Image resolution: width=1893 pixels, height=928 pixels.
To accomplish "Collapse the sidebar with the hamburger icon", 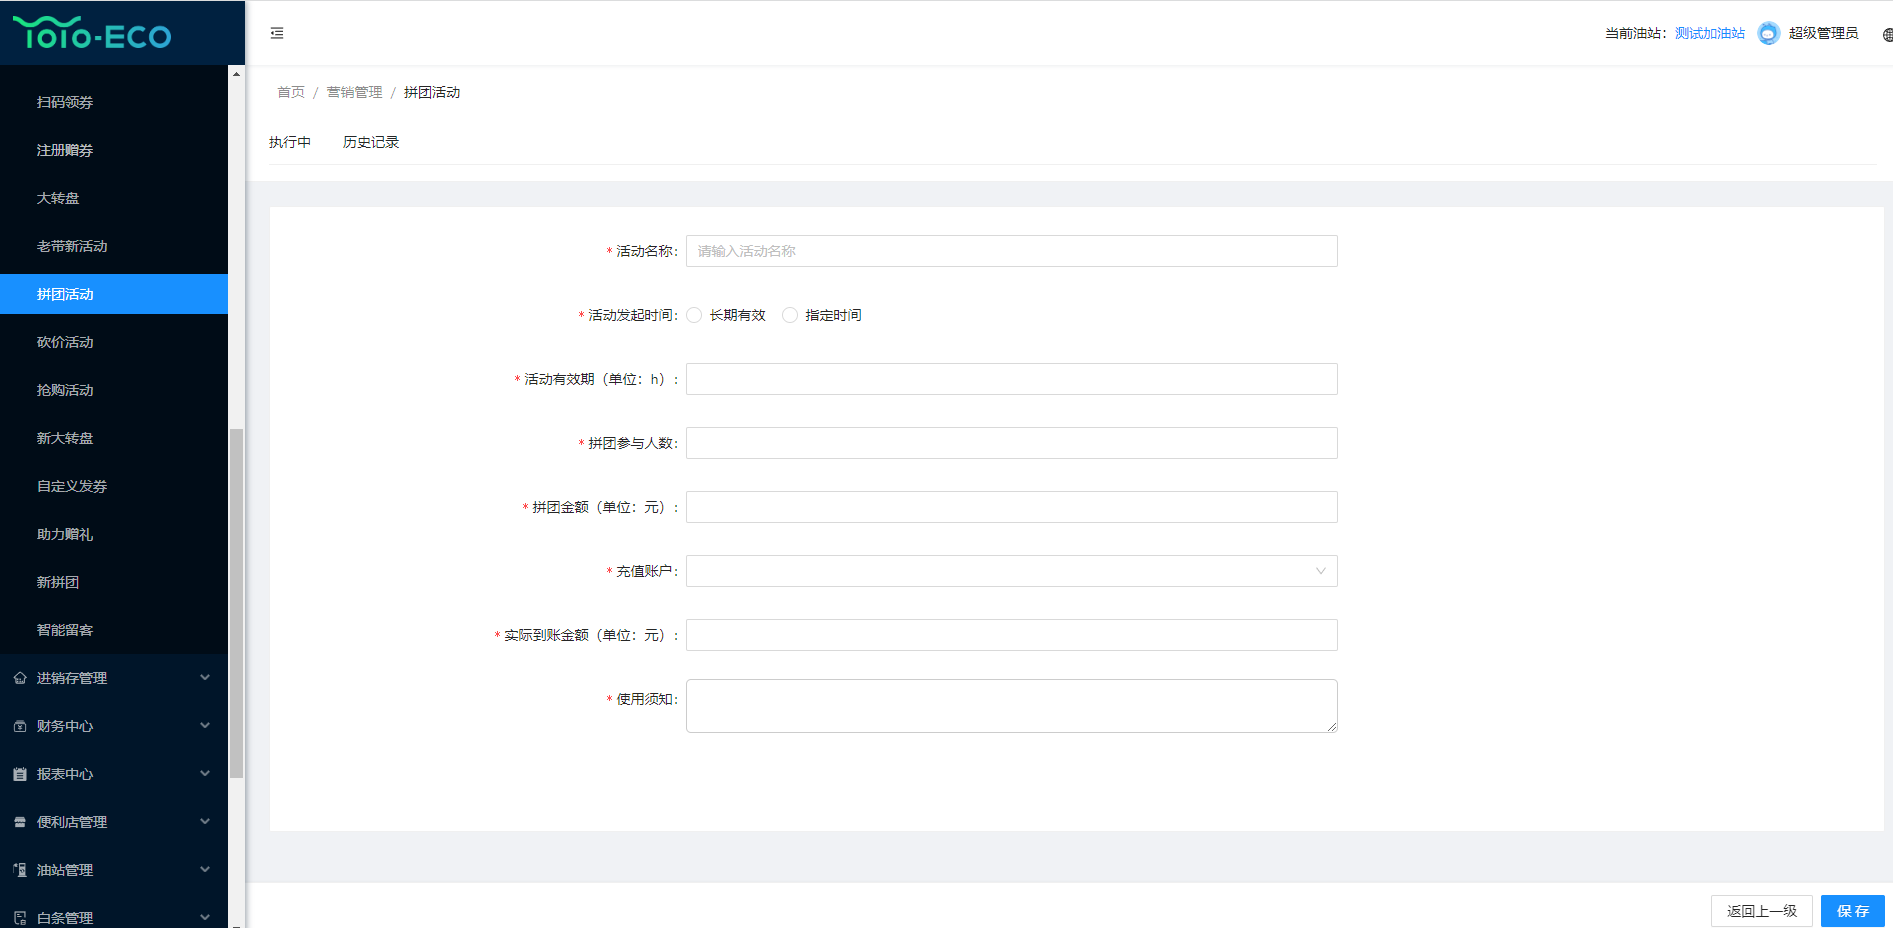I will click(x=277, y=33).
